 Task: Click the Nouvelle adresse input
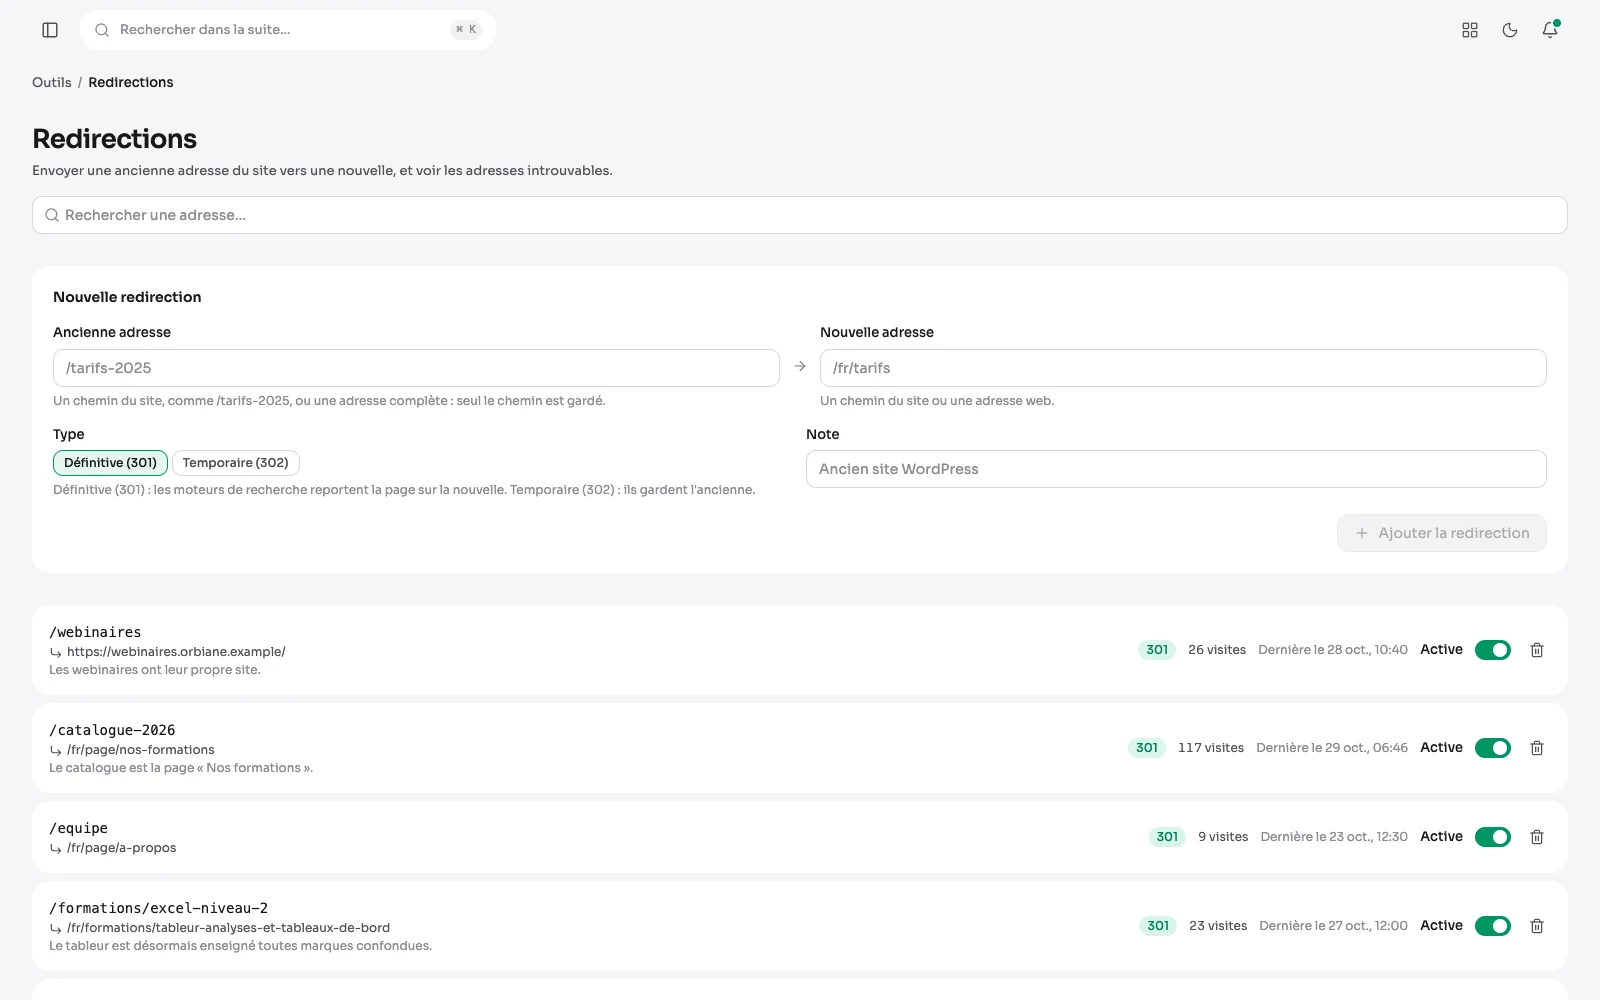pyautogui.click(x=1183, y=368)
